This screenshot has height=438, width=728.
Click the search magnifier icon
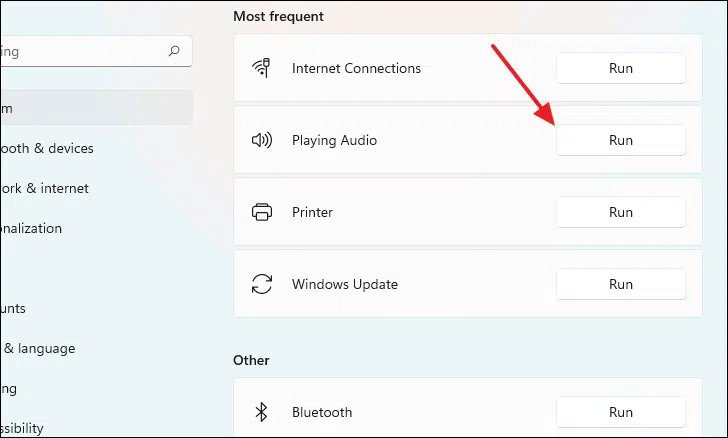coord(174,51)
